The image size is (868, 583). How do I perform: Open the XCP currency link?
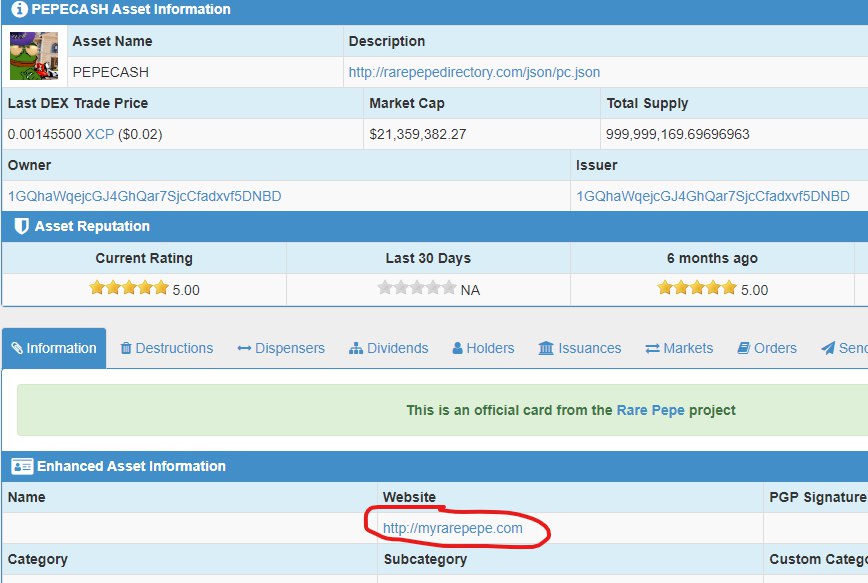click(100, 134)
